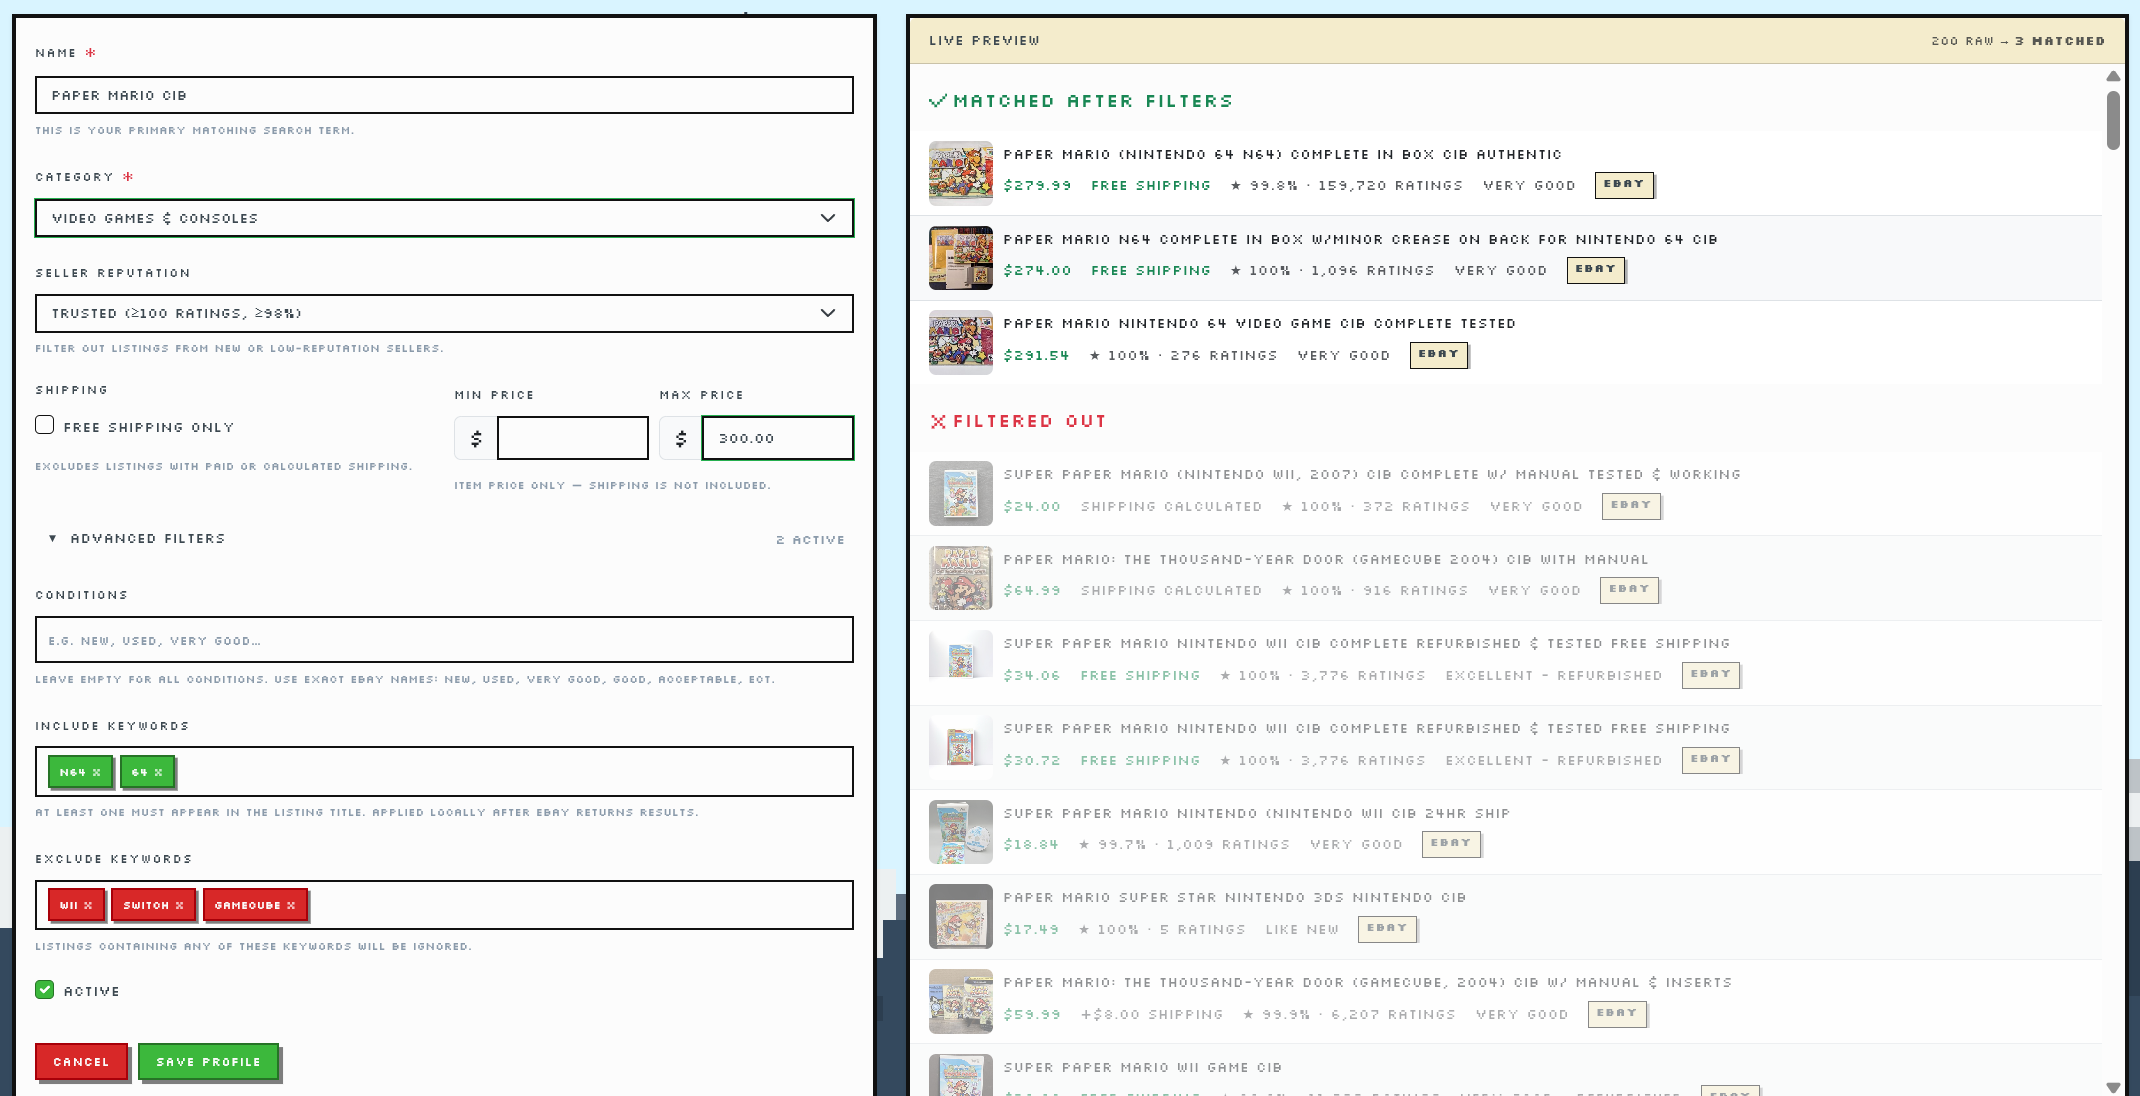The width and height of the screenshot is (2140, 1096).
Task: Click the live preview scrollbar down arrow
Action: 2113,1087
